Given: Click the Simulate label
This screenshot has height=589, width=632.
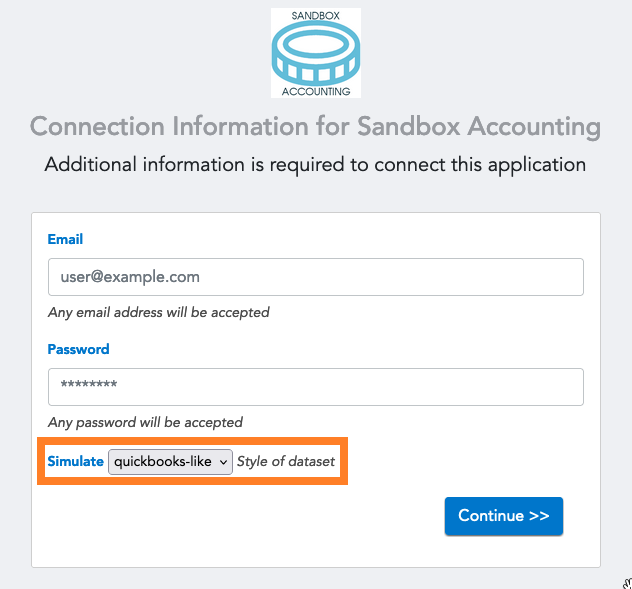Looking at the screenshot, I should pyautogui.click(x=75, y=461).
